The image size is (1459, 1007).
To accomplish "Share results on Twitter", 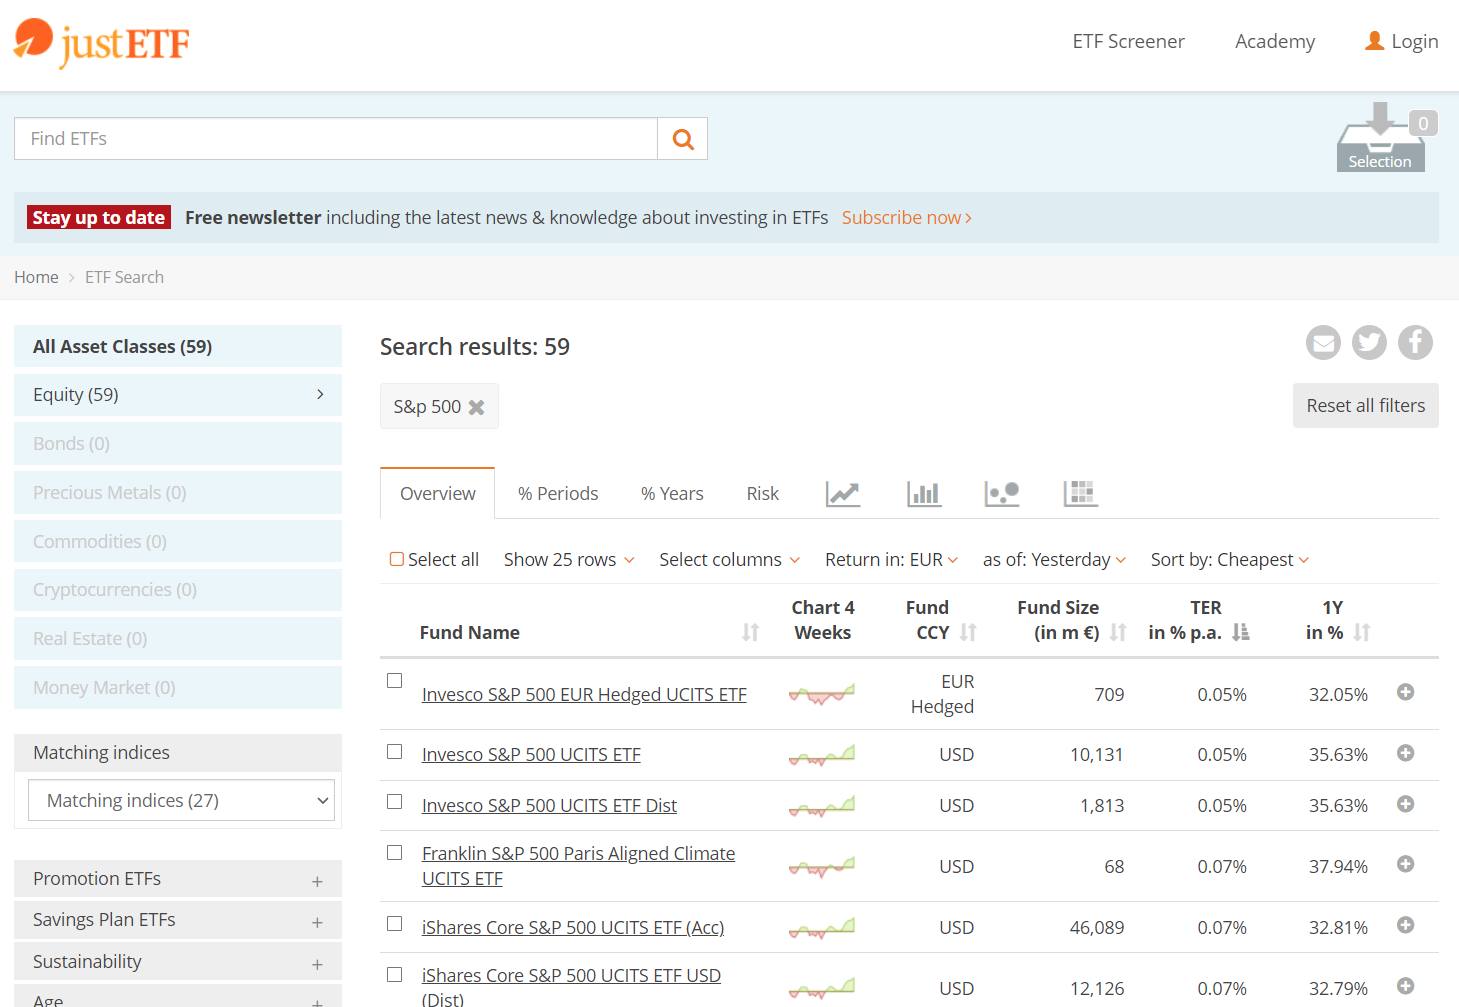I will point(1369,343).
